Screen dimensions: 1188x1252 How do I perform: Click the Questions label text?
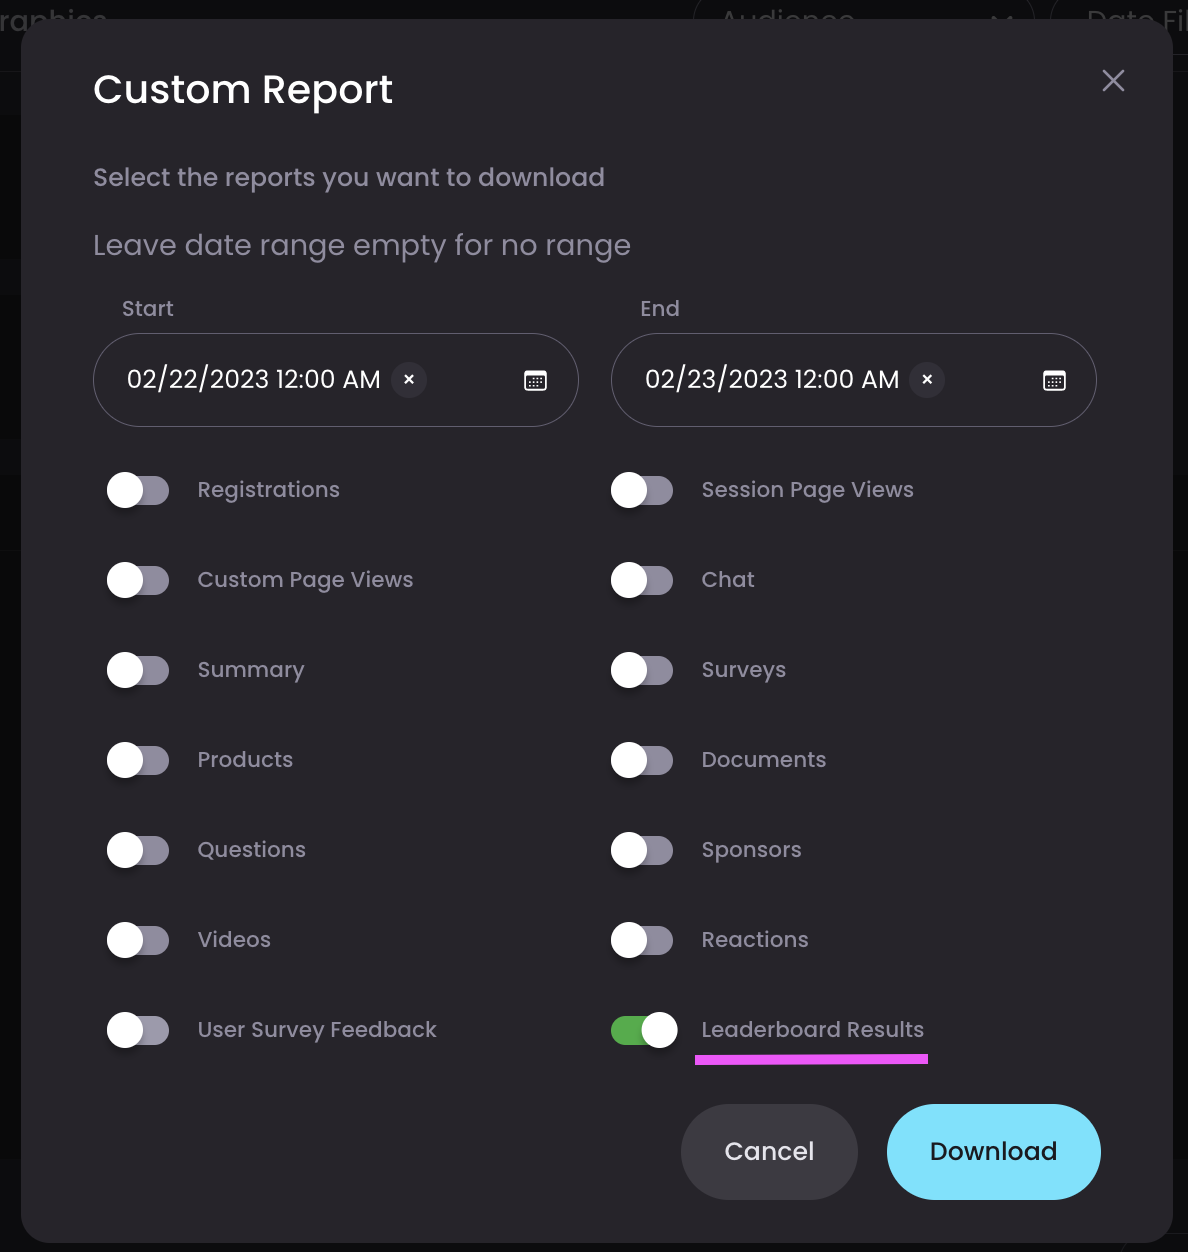(252, 850)
